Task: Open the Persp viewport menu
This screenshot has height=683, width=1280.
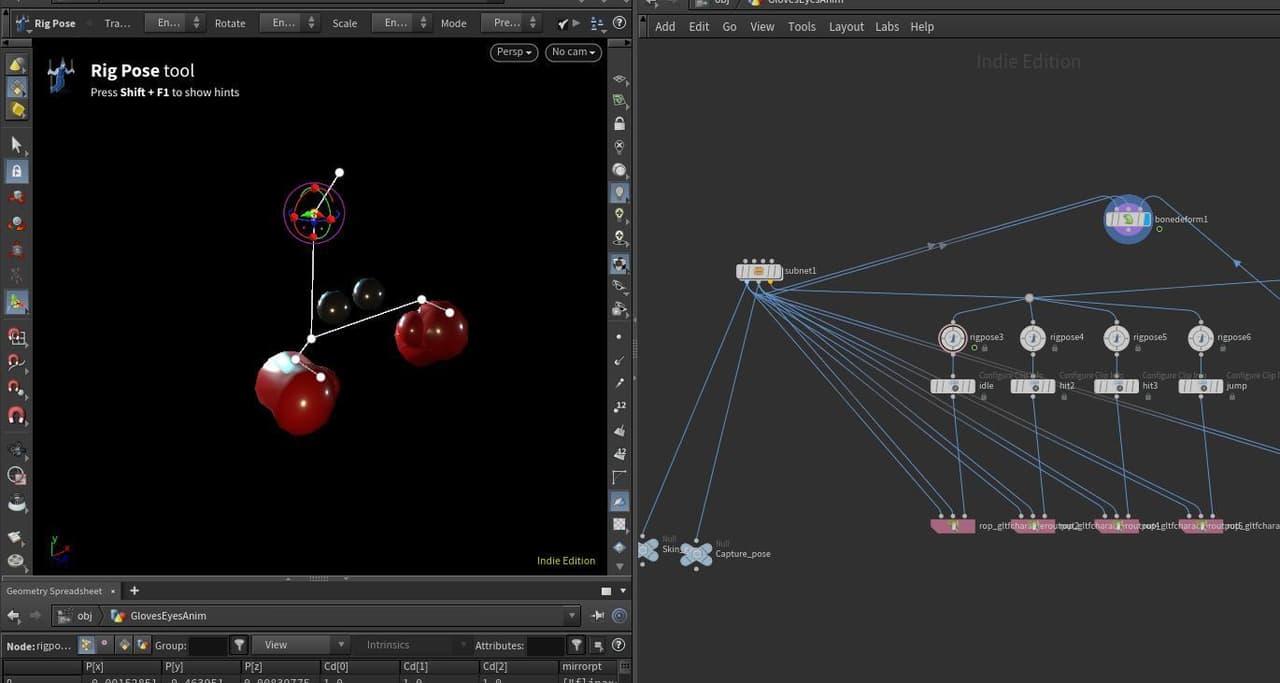Action: point(514,52)
